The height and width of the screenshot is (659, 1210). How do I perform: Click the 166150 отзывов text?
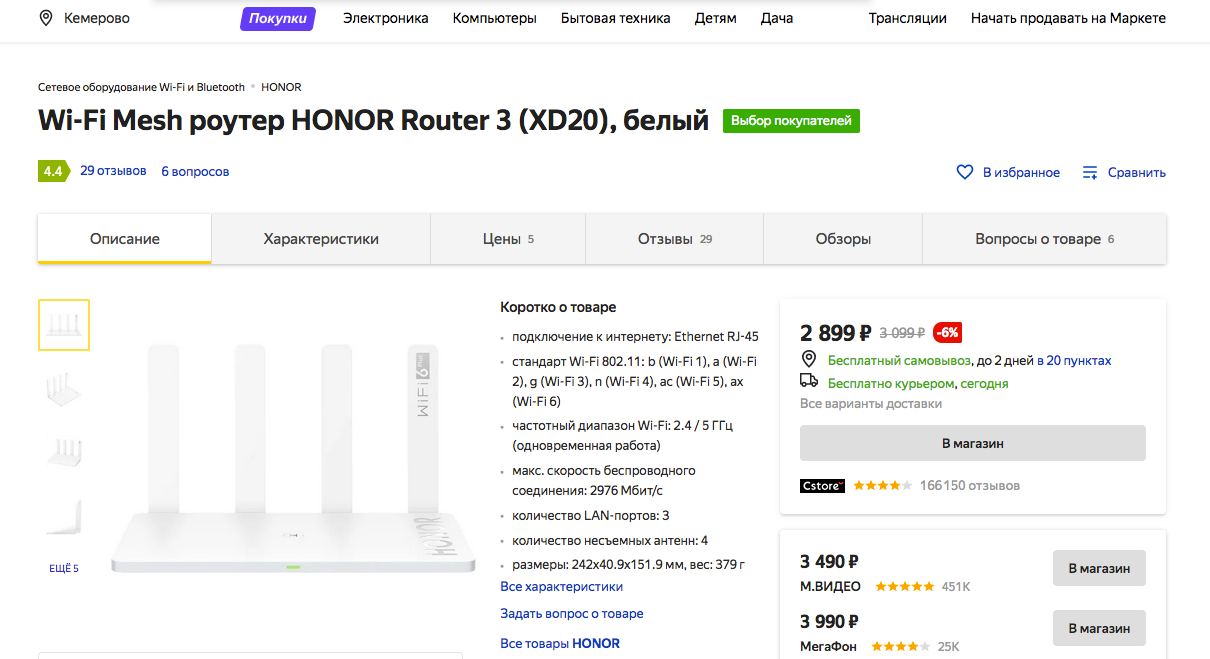tap(970, 486)
